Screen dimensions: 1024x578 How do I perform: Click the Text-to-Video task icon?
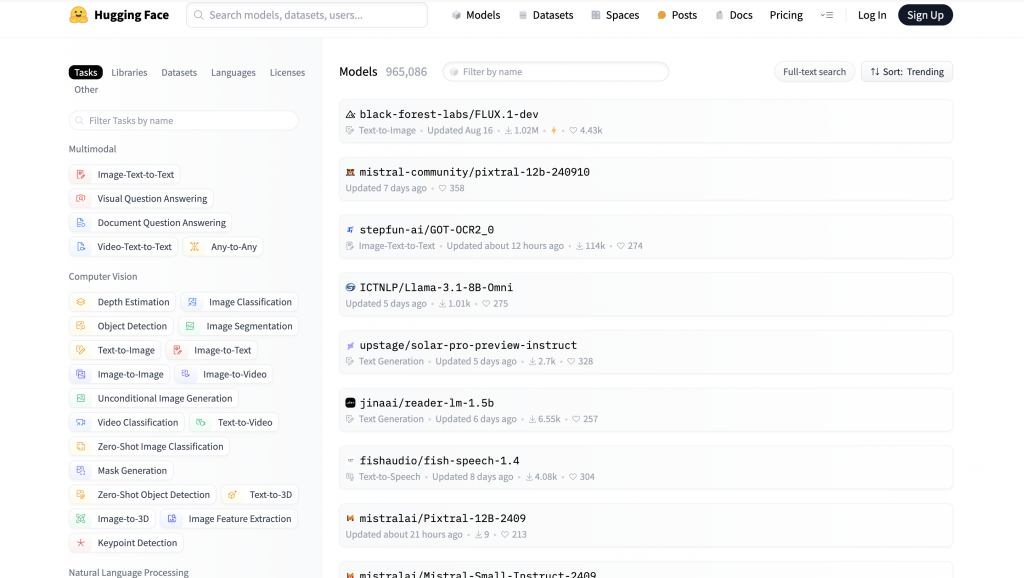click(x=201, y=423)
